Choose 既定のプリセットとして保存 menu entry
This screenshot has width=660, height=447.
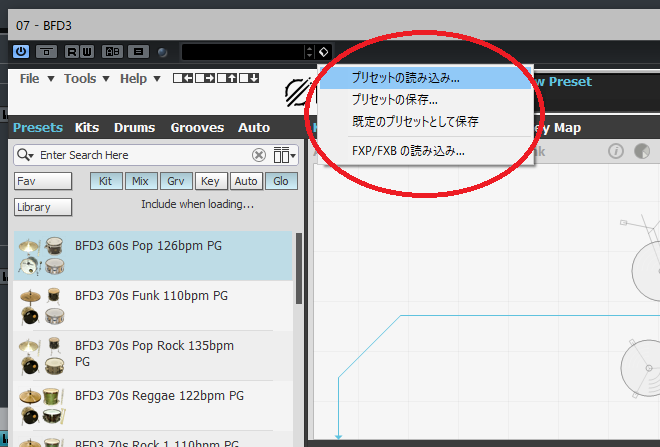pyautogui.click(x=426, y=122)
